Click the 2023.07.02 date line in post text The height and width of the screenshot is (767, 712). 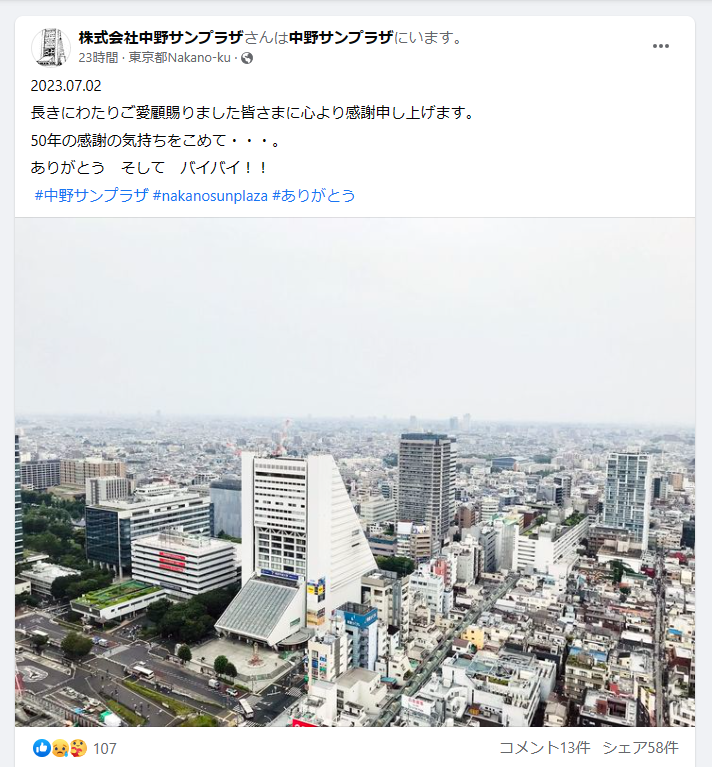click(66, 86)
